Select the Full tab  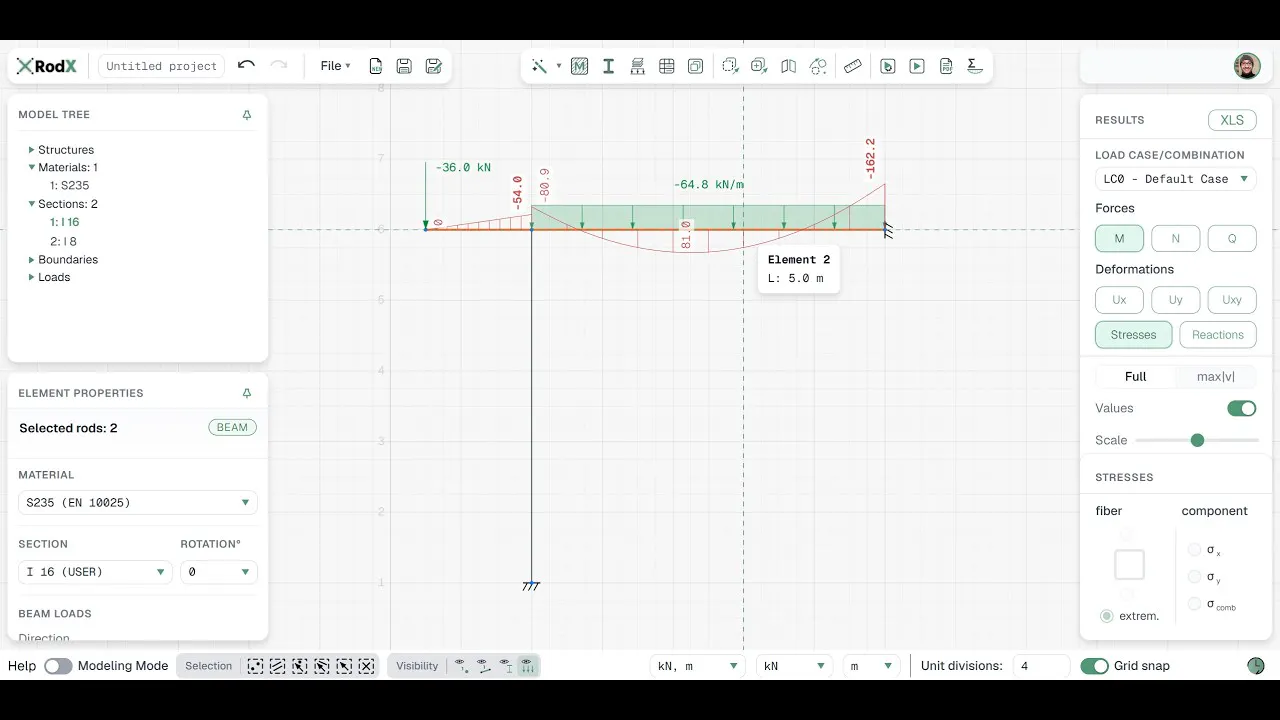coord(1136,377)
